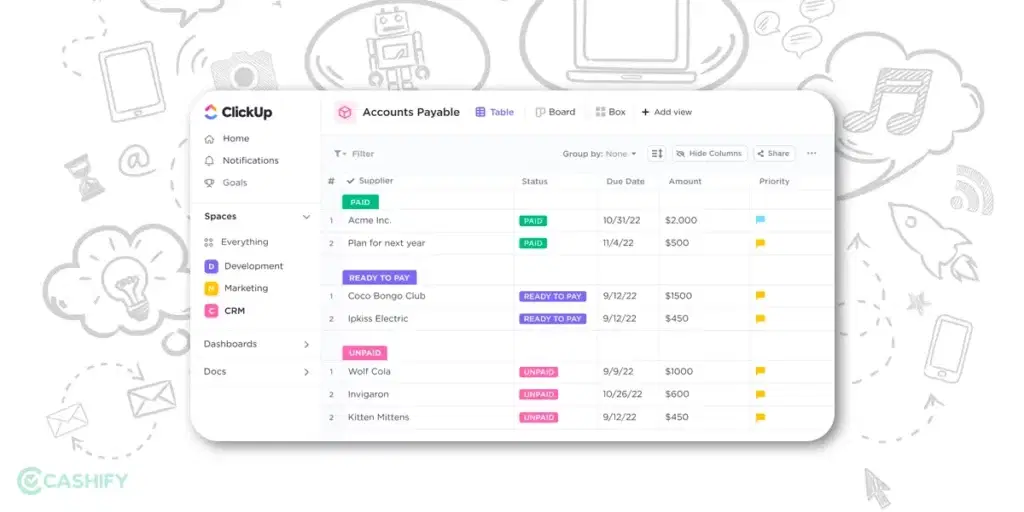Click the ClickUp logo
Screen dimensions: 1024x512
point(238,112)
